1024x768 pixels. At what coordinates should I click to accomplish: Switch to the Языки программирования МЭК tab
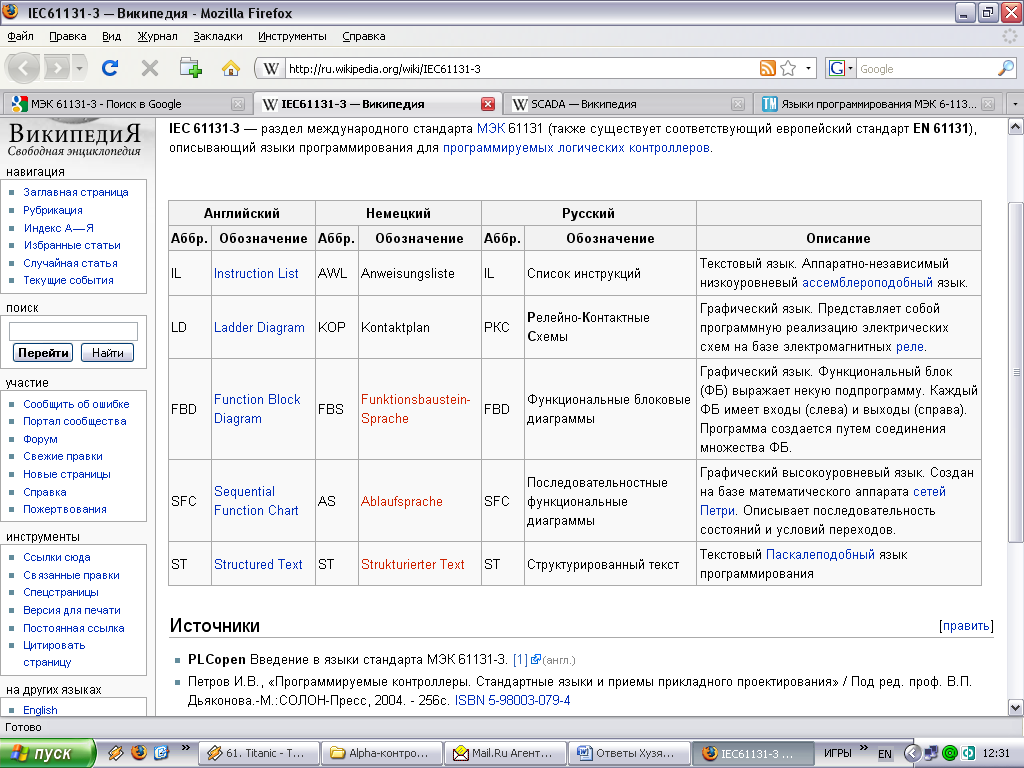coord(878,104)
